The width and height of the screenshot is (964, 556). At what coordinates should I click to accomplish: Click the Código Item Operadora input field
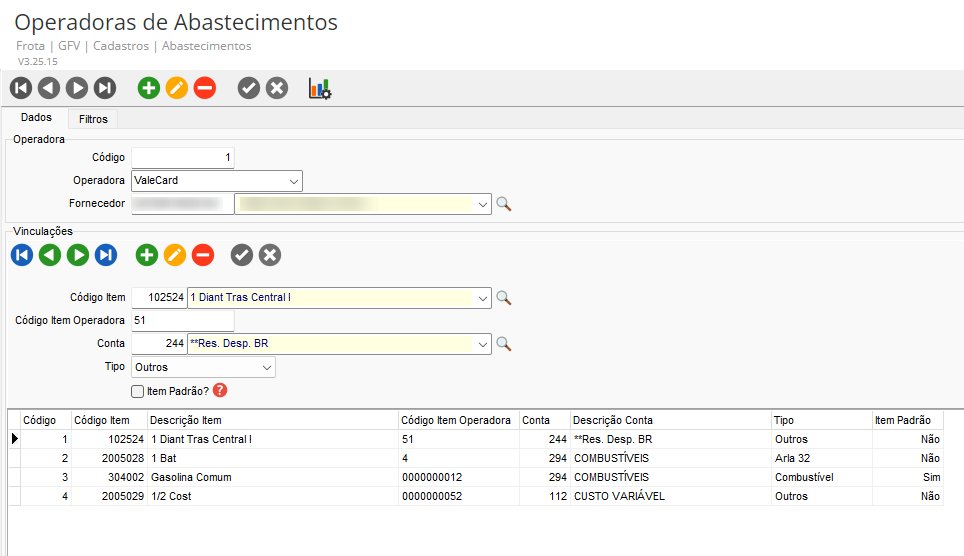(183, 320)
